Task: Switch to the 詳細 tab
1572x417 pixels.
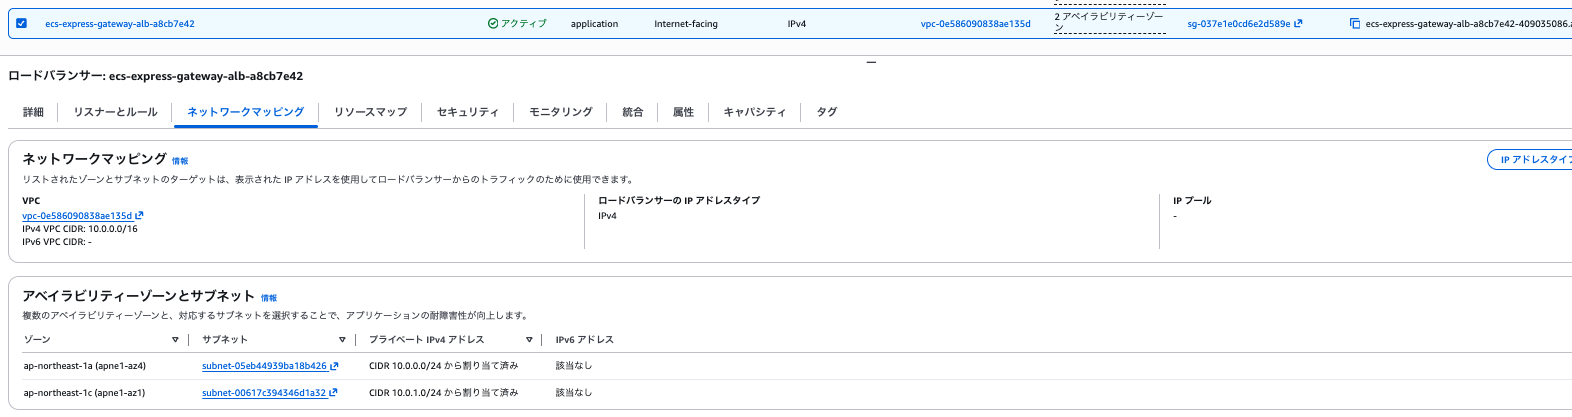Action: click(x=33, y=112)
